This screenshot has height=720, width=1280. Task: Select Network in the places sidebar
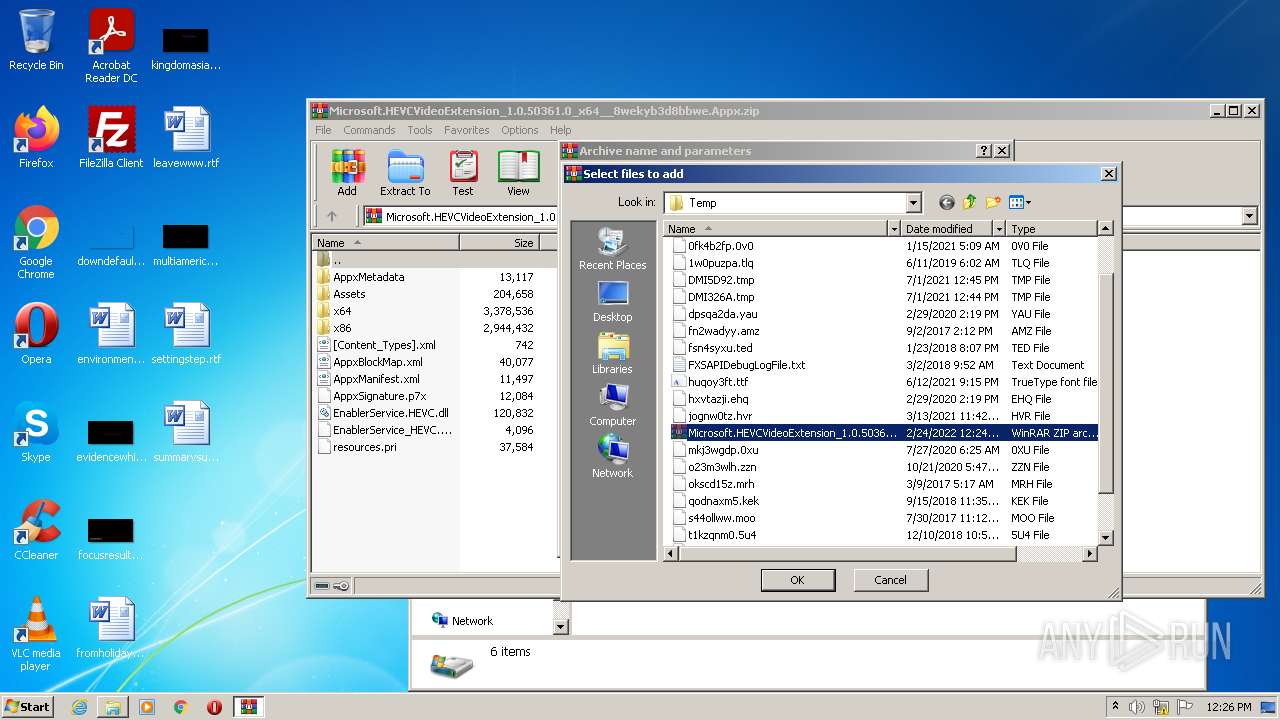pyautogui.click(x=612, y=457)
